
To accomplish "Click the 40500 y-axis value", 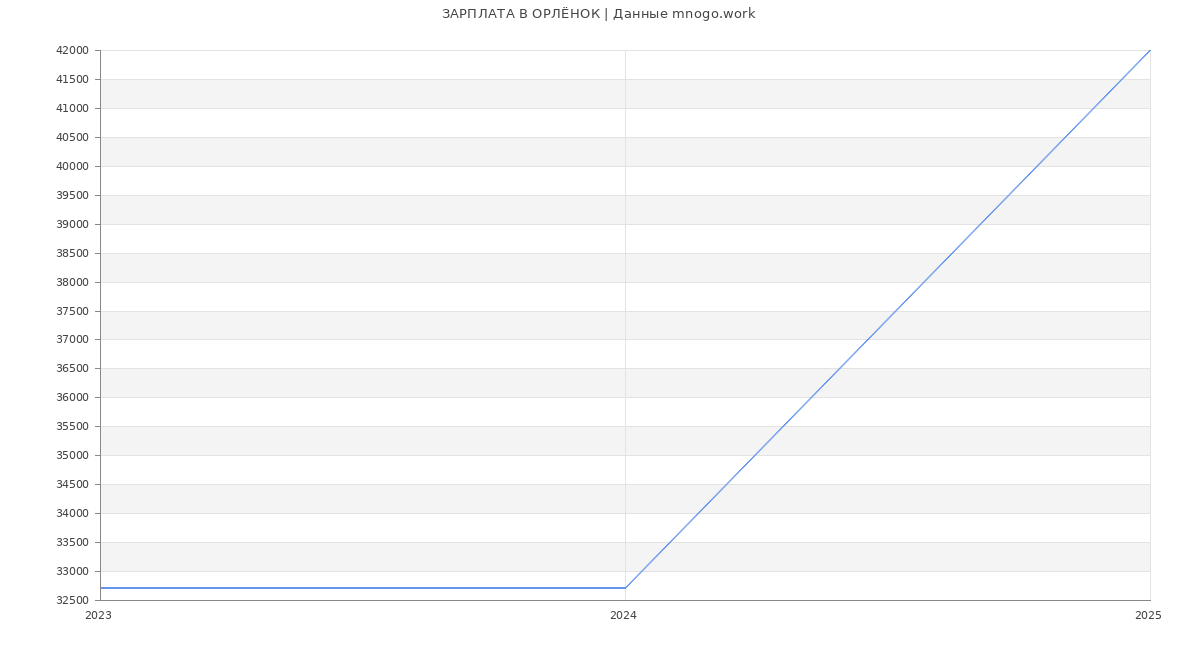I will point(72,138).
